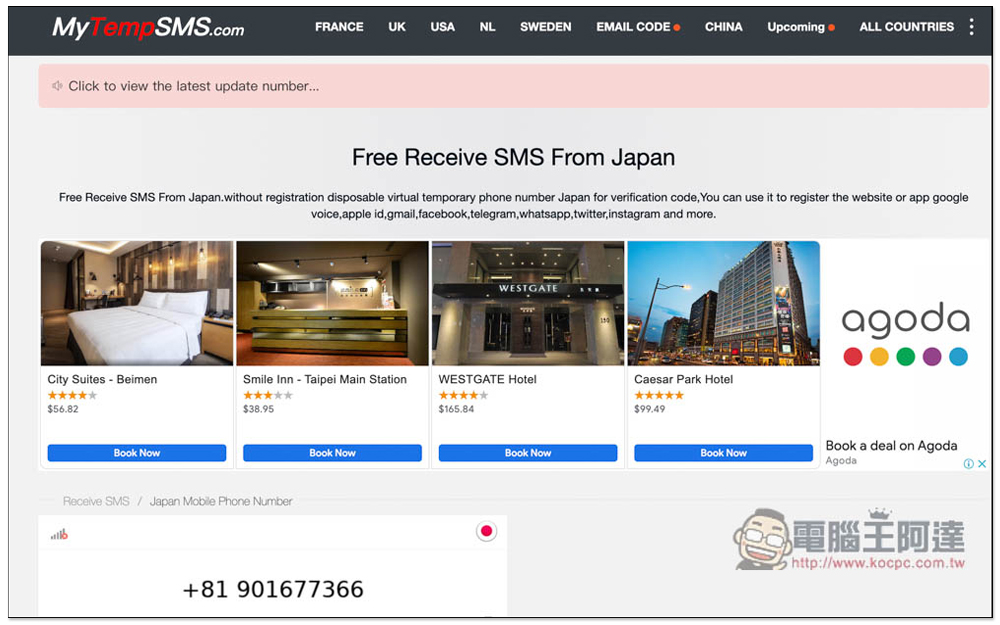1000x625 pixels.
Task: Select USA in the navigation bar
Action: coord(443,27)
